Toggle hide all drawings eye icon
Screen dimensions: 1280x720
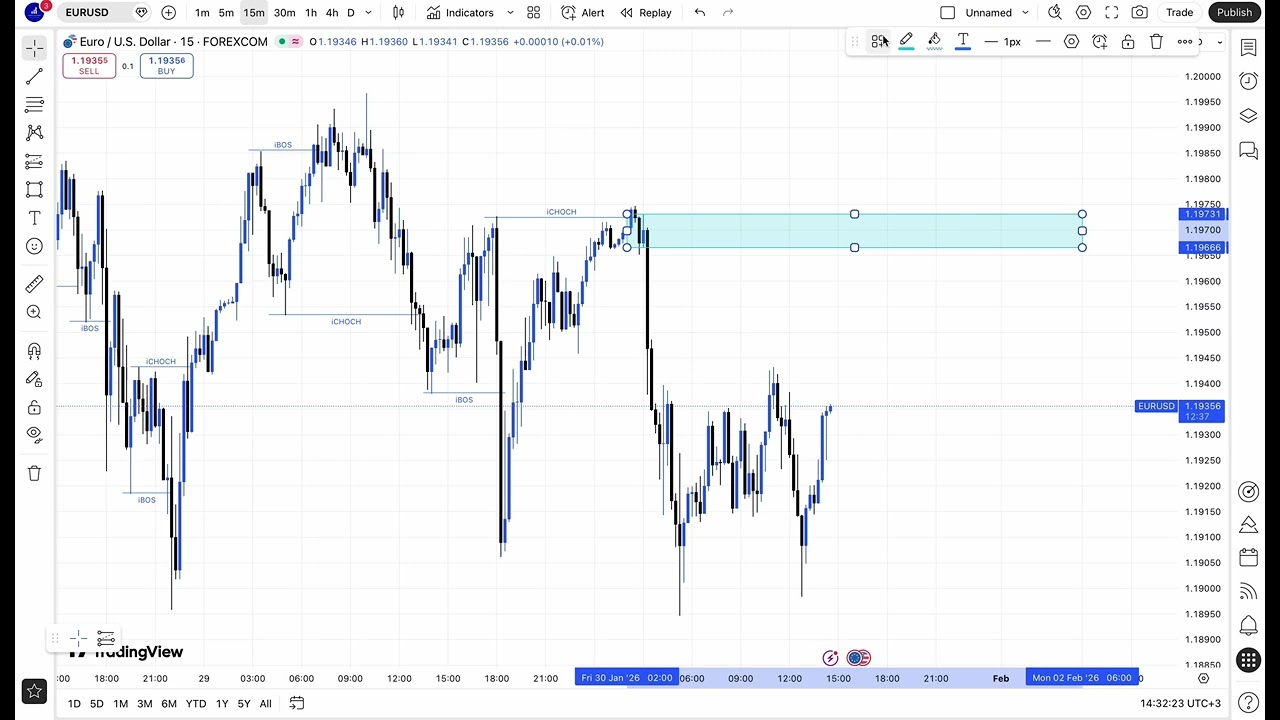(34, 435)
